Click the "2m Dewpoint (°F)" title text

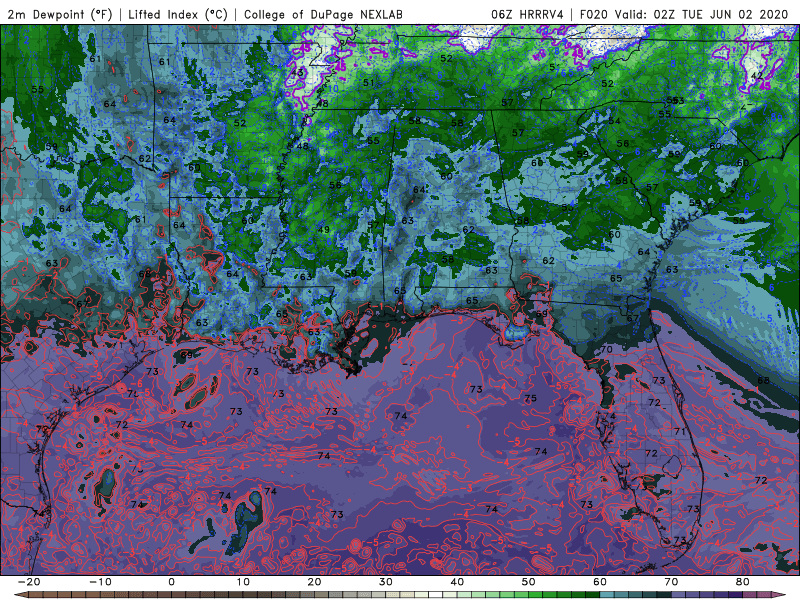coord(60,14)
